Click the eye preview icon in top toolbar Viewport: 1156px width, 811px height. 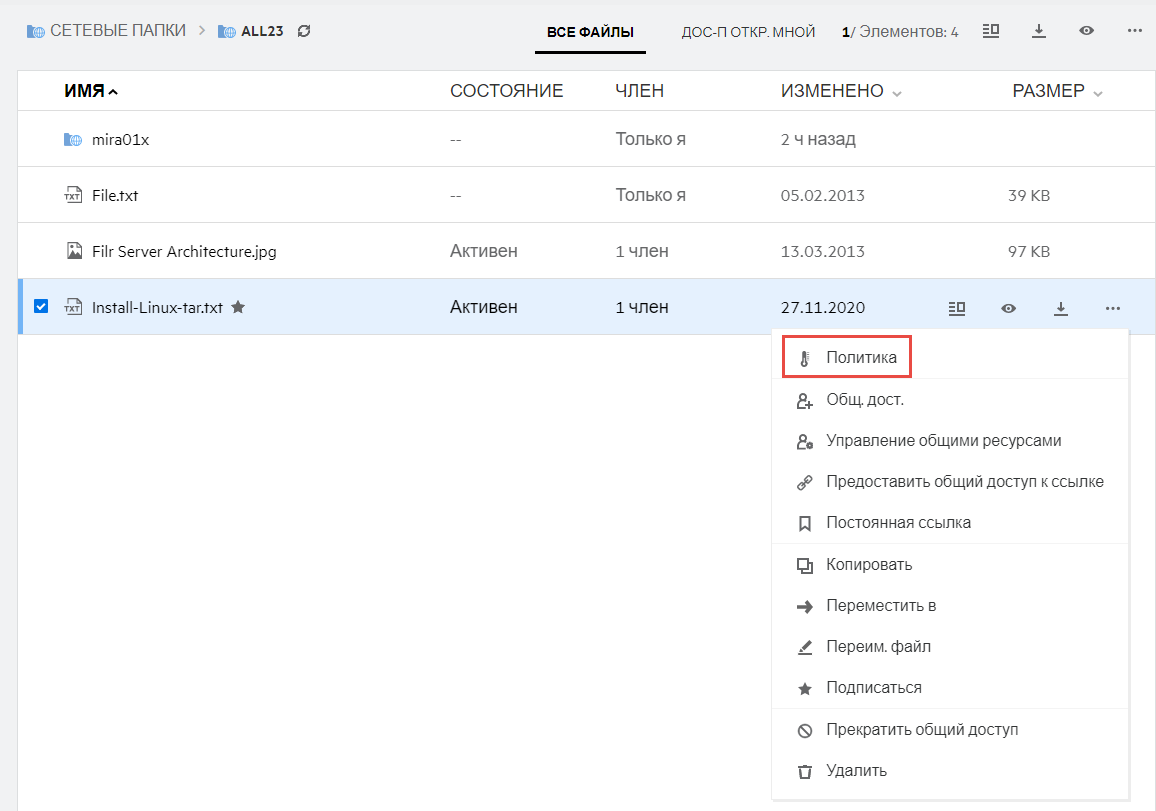coord(1086,31)
